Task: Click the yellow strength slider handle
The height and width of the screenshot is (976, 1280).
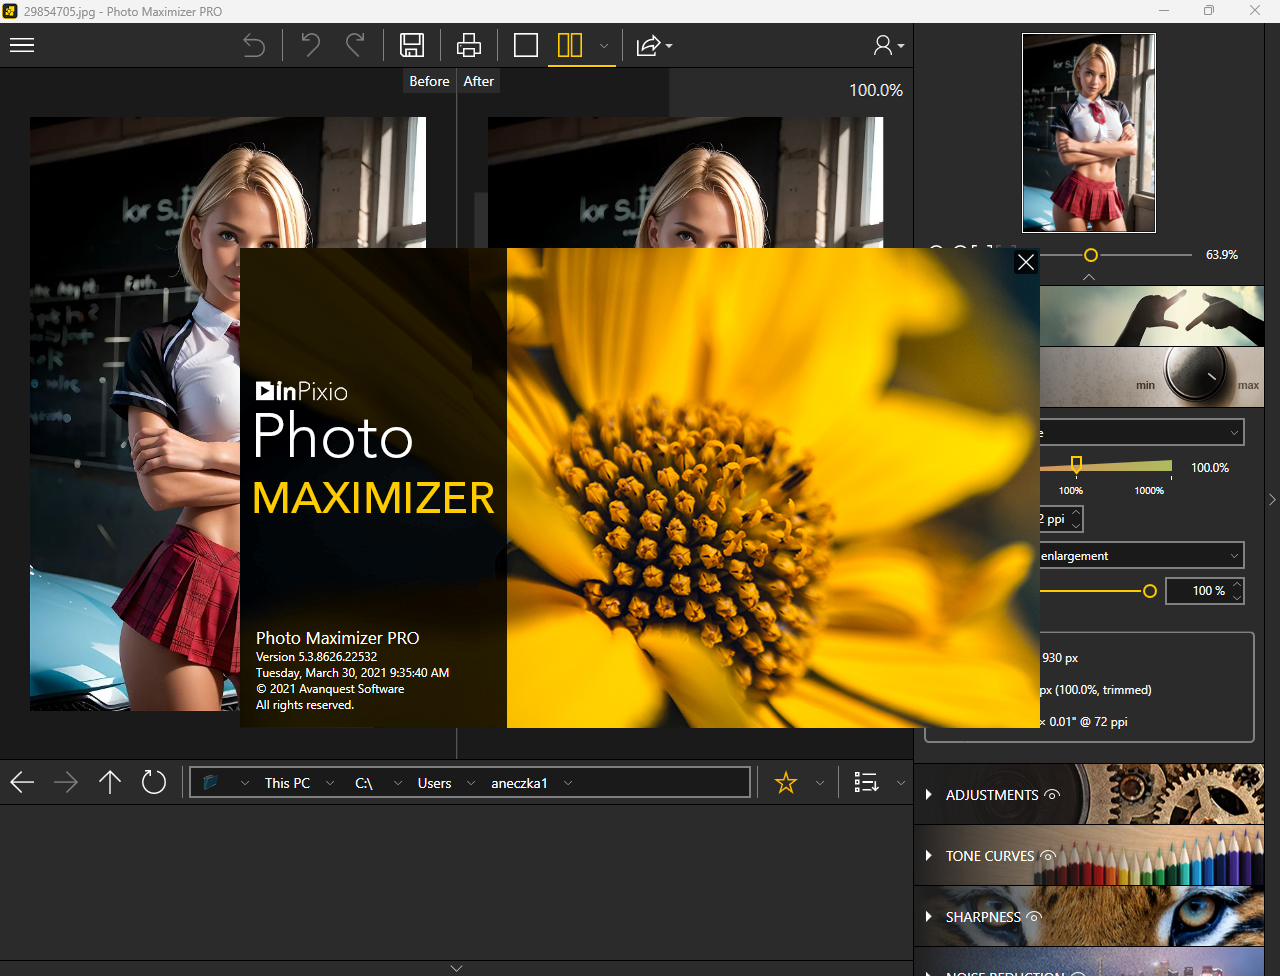Action: pos(1150,591)
